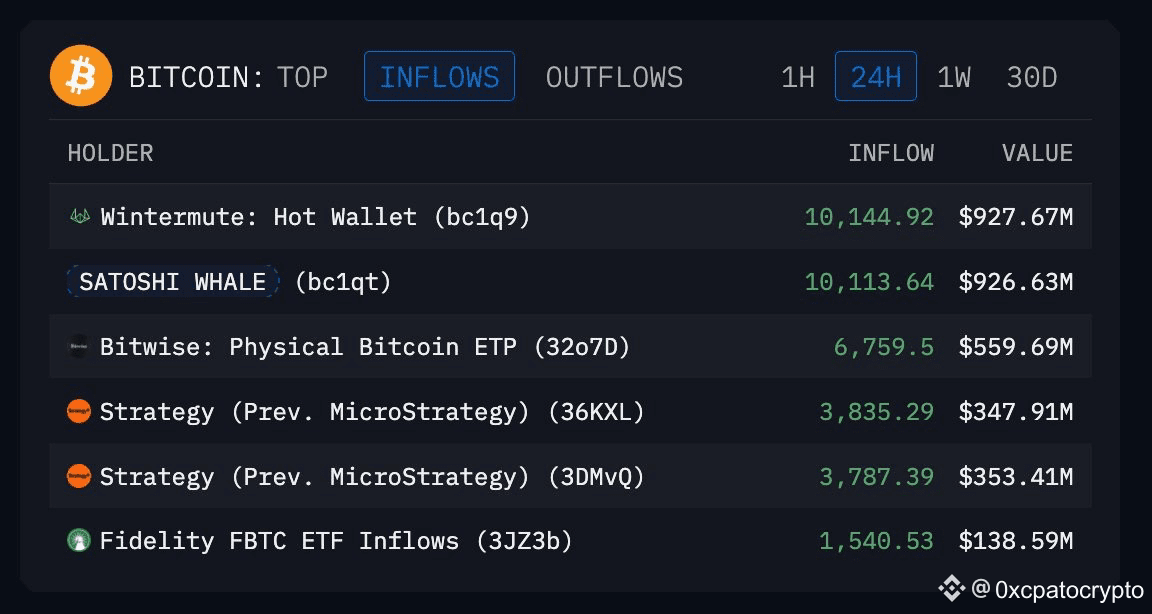Image resolution: width=1152 pixels, height=614 pixels.
Task: Choose the 30D timeframe
Action: 1032,76
